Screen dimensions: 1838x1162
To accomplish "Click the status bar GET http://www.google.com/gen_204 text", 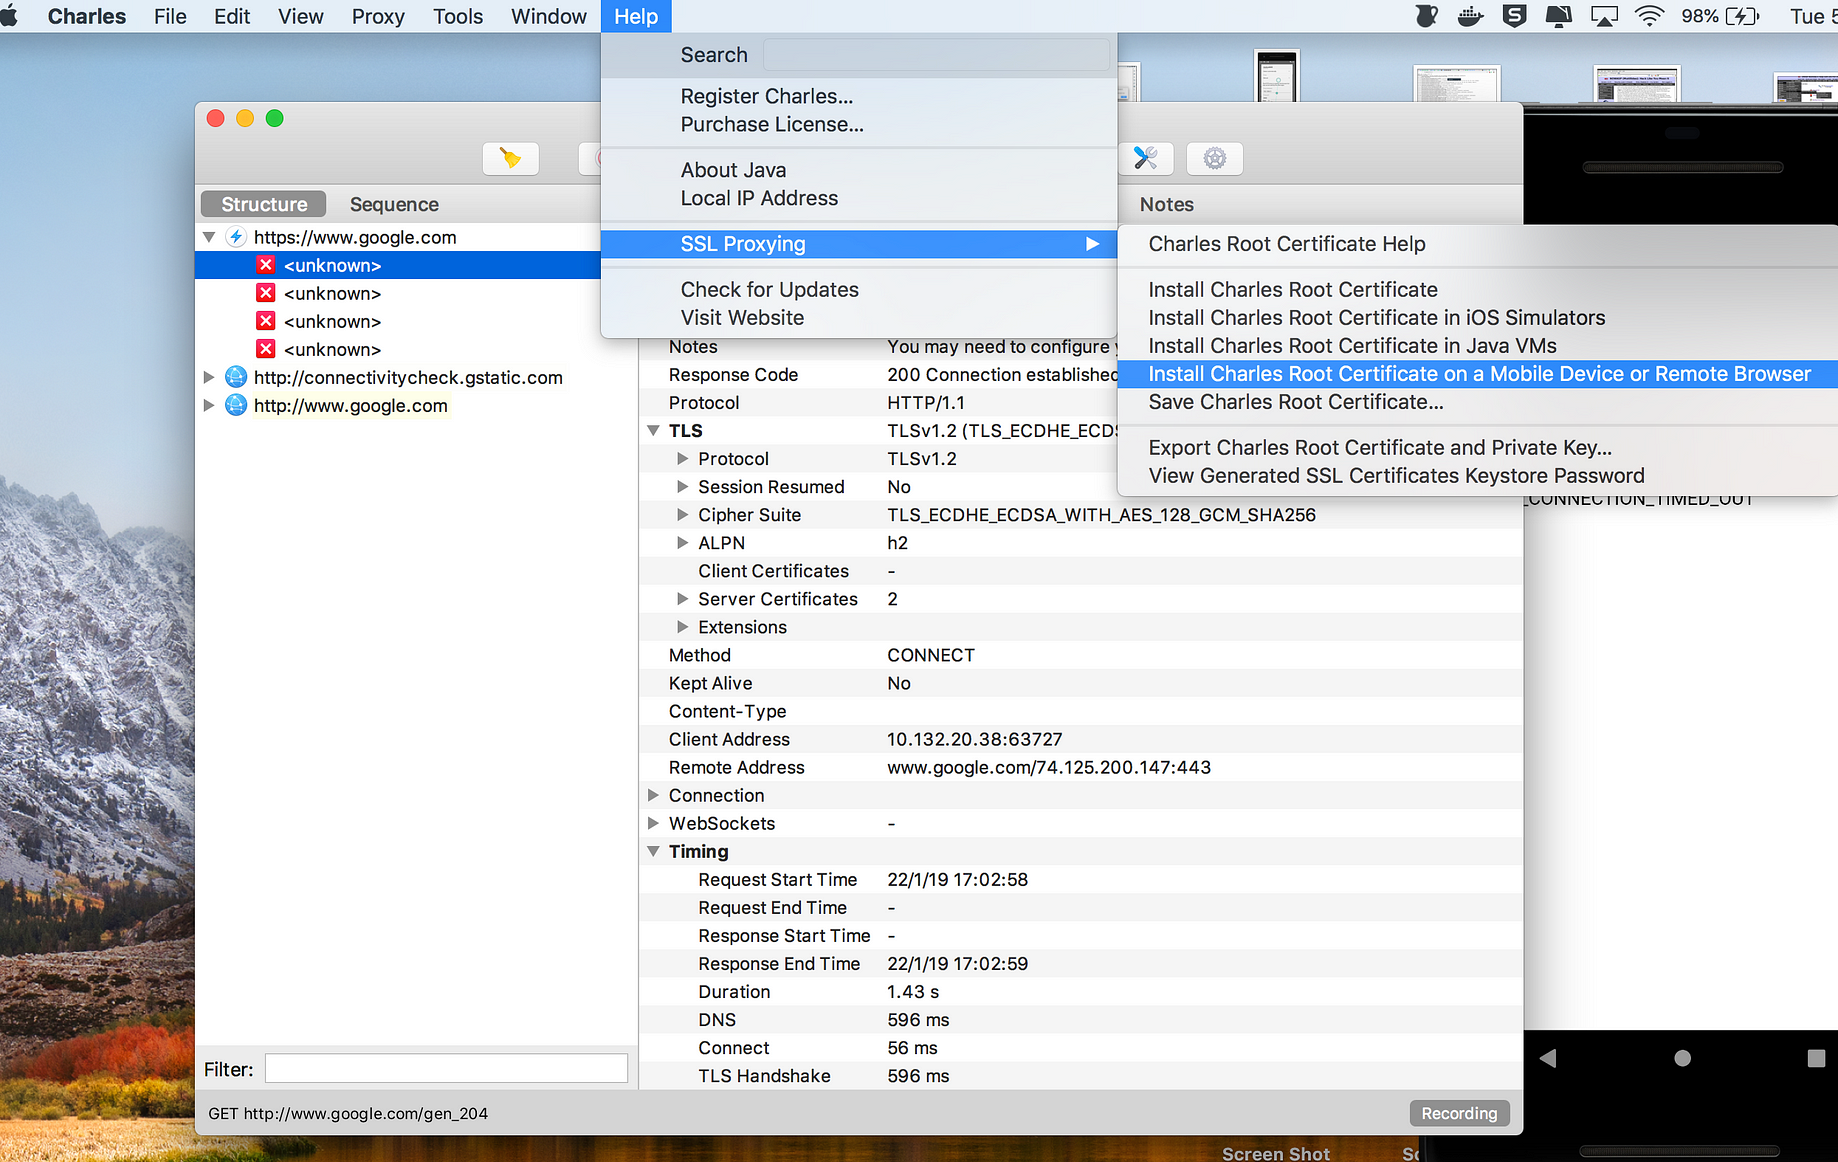I will point(348,1113).
